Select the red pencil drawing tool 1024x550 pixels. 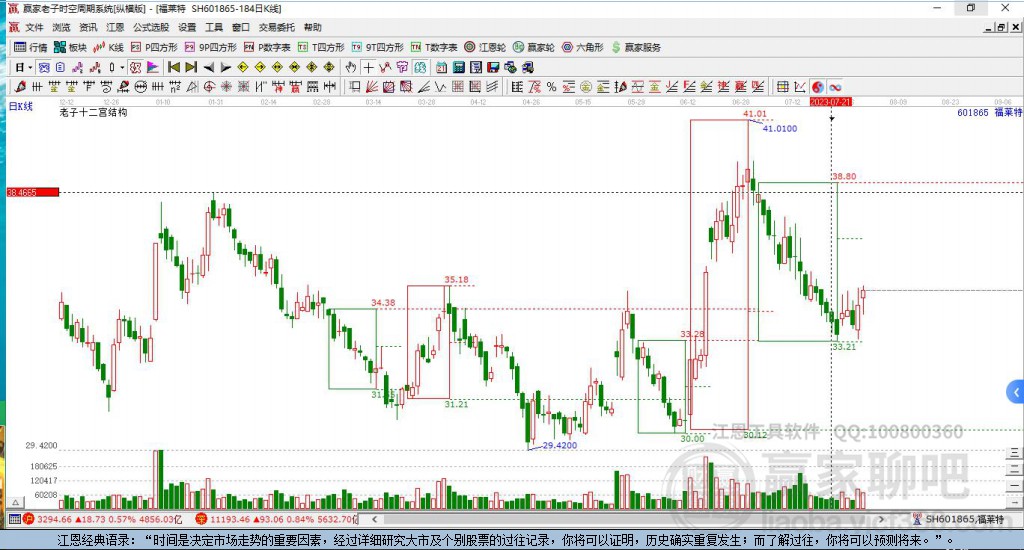(20, 86)
